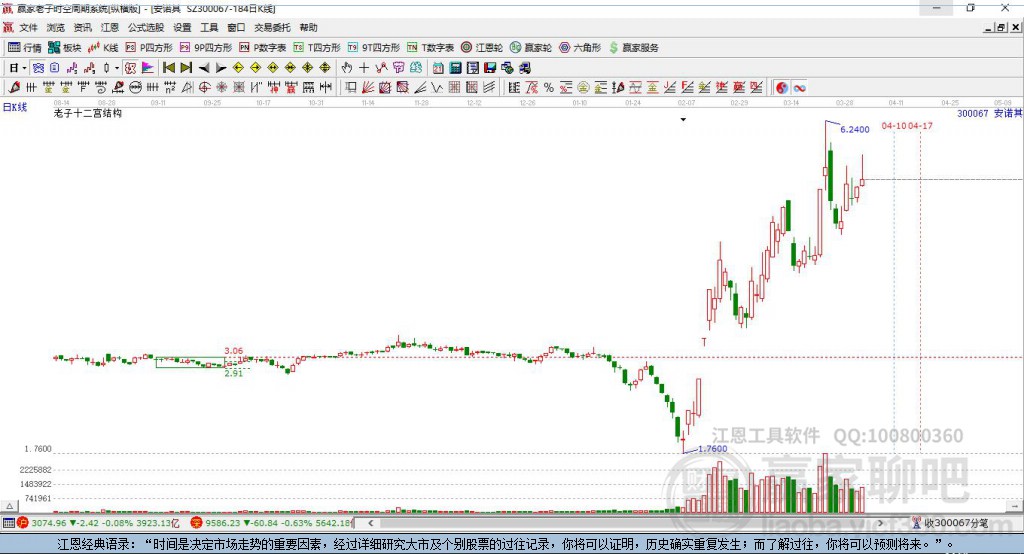Jump to the first bar
Screen dimensions: 1024x554
coord(168,68)
